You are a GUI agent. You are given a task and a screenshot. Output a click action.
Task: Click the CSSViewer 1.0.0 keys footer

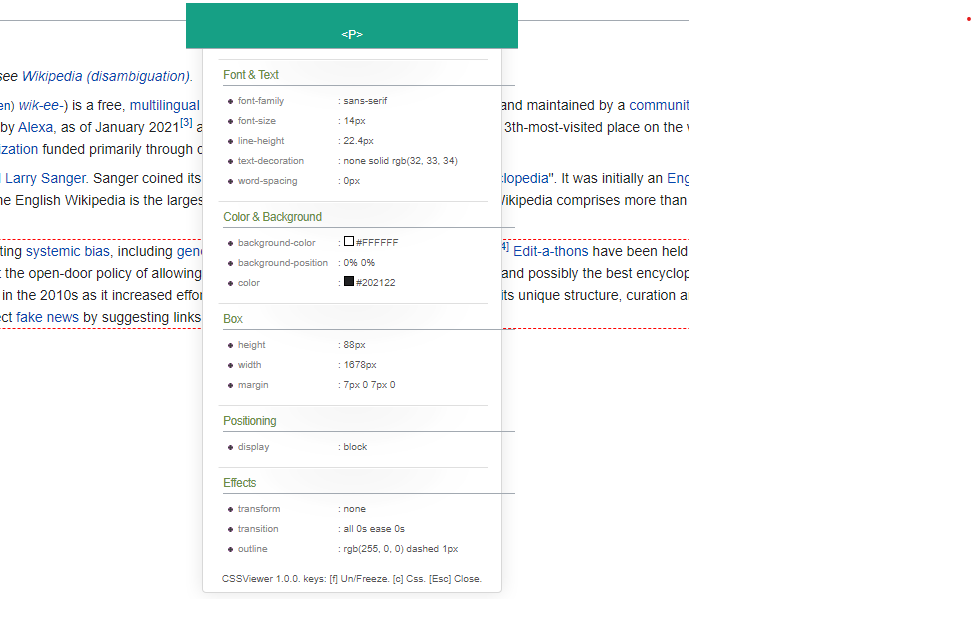tap(351, 579)
